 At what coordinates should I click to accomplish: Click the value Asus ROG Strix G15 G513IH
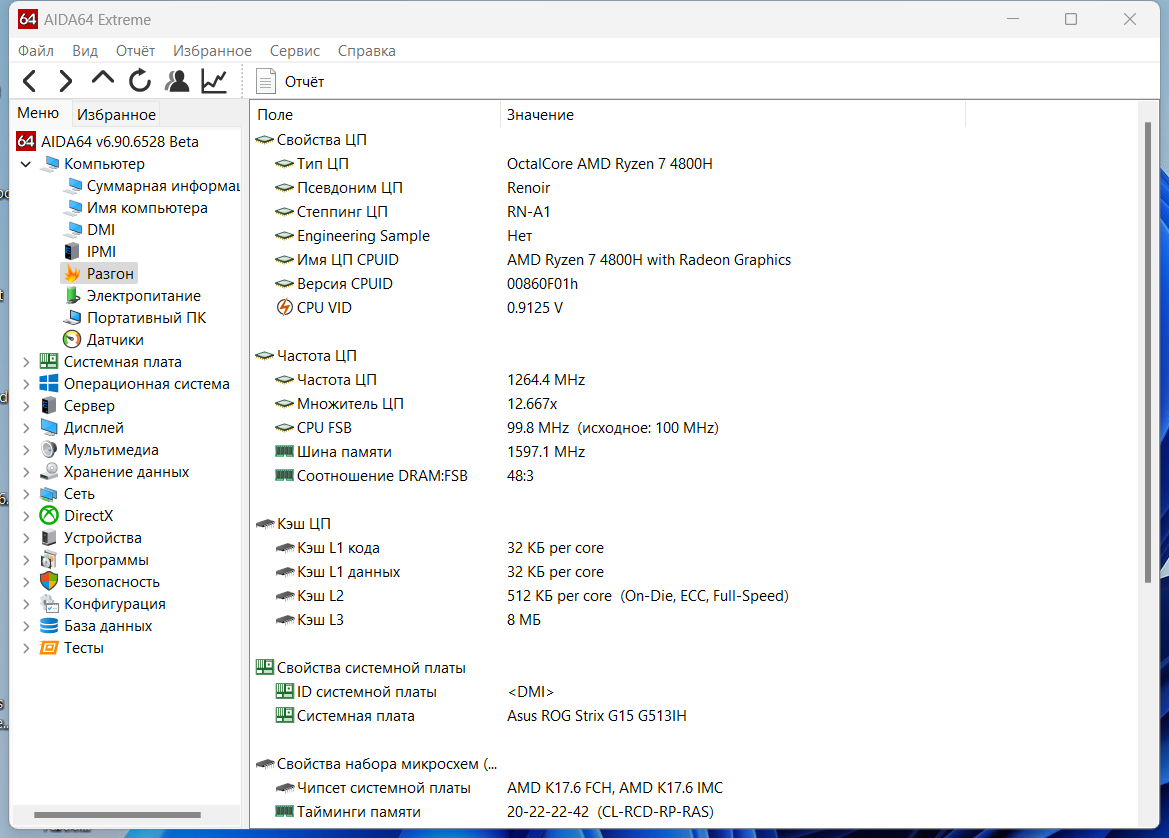coord(596,716)
